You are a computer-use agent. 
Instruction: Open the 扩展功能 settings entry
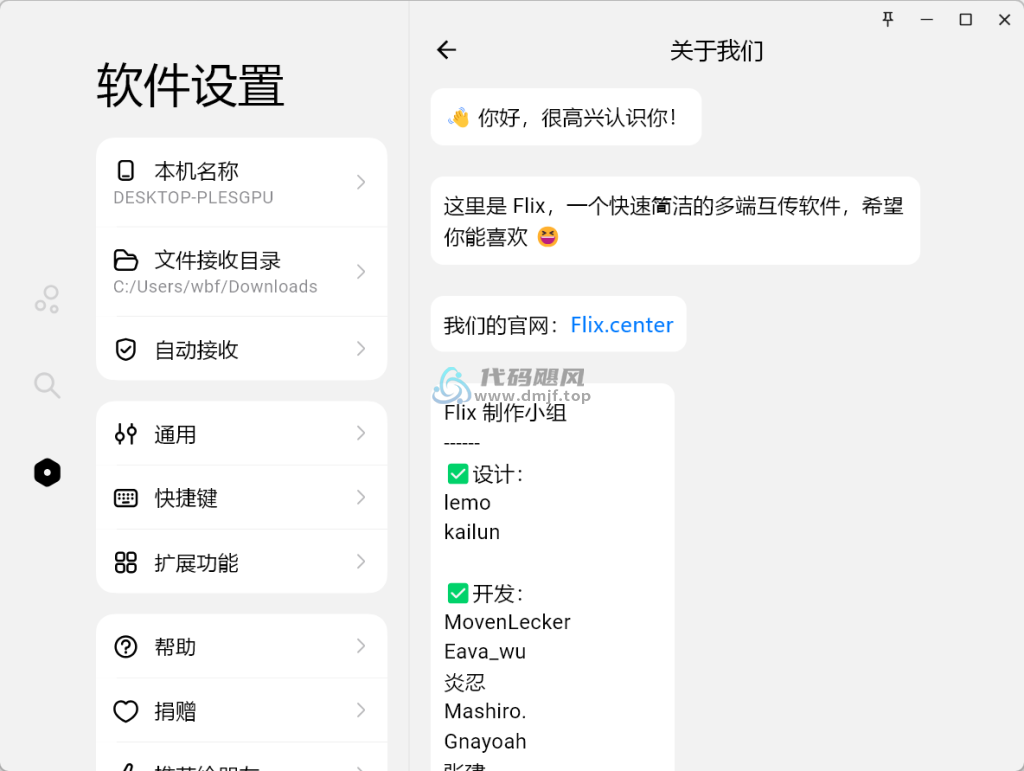(x=242, y=562)
